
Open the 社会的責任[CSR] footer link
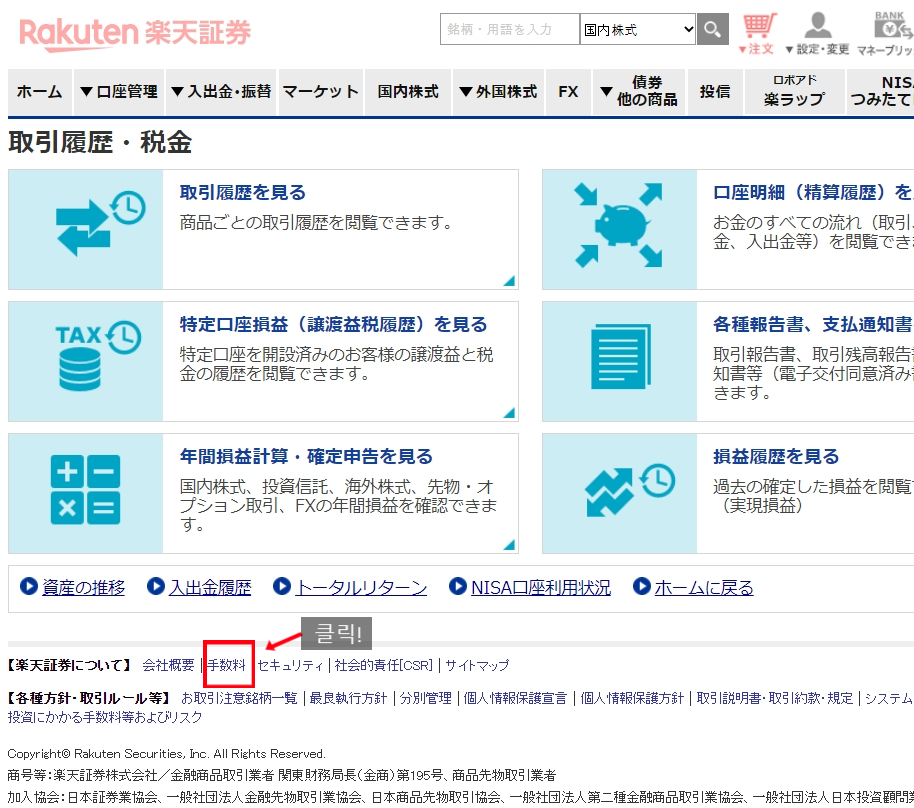click(x=384, y=665)
